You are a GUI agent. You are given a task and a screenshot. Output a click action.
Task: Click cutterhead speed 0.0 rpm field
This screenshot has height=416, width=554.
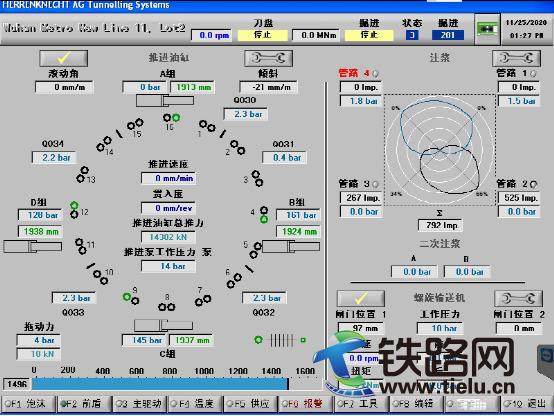coord(211,35)
